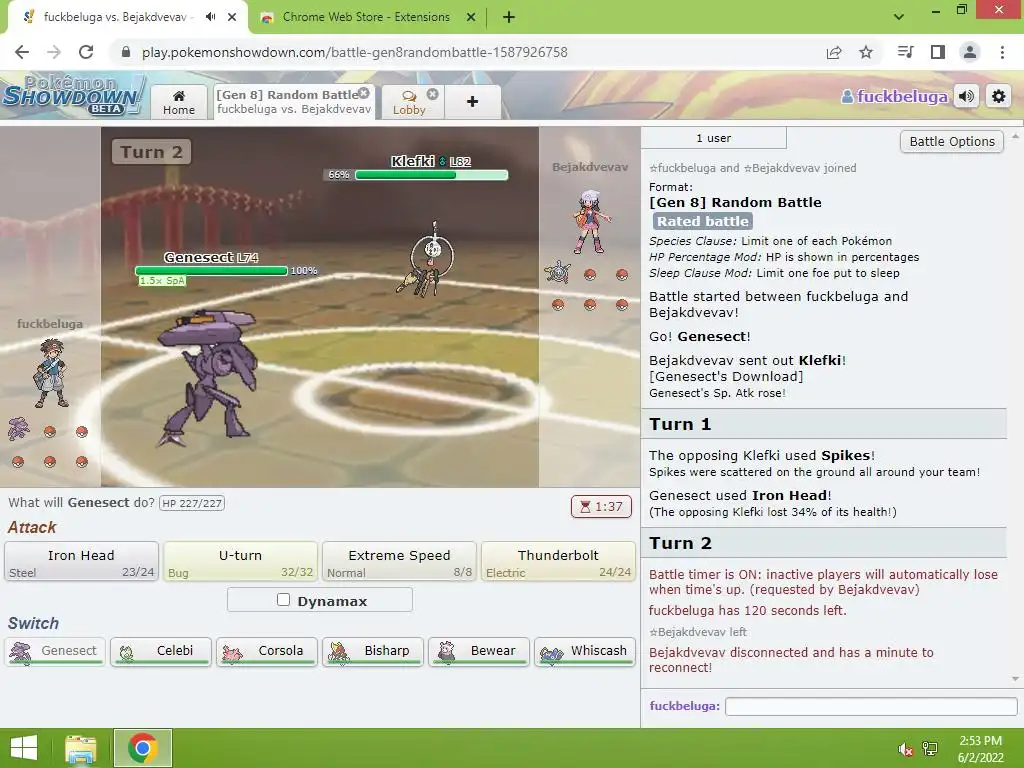
Task: Switch to Corsola
Action: coord(266,652)
